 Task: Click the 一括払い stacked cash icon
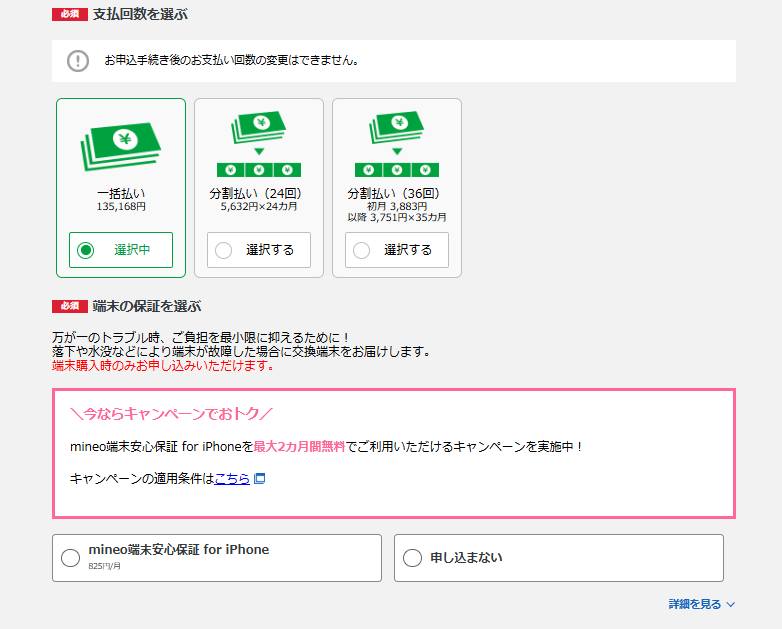[x=120, y=147]
